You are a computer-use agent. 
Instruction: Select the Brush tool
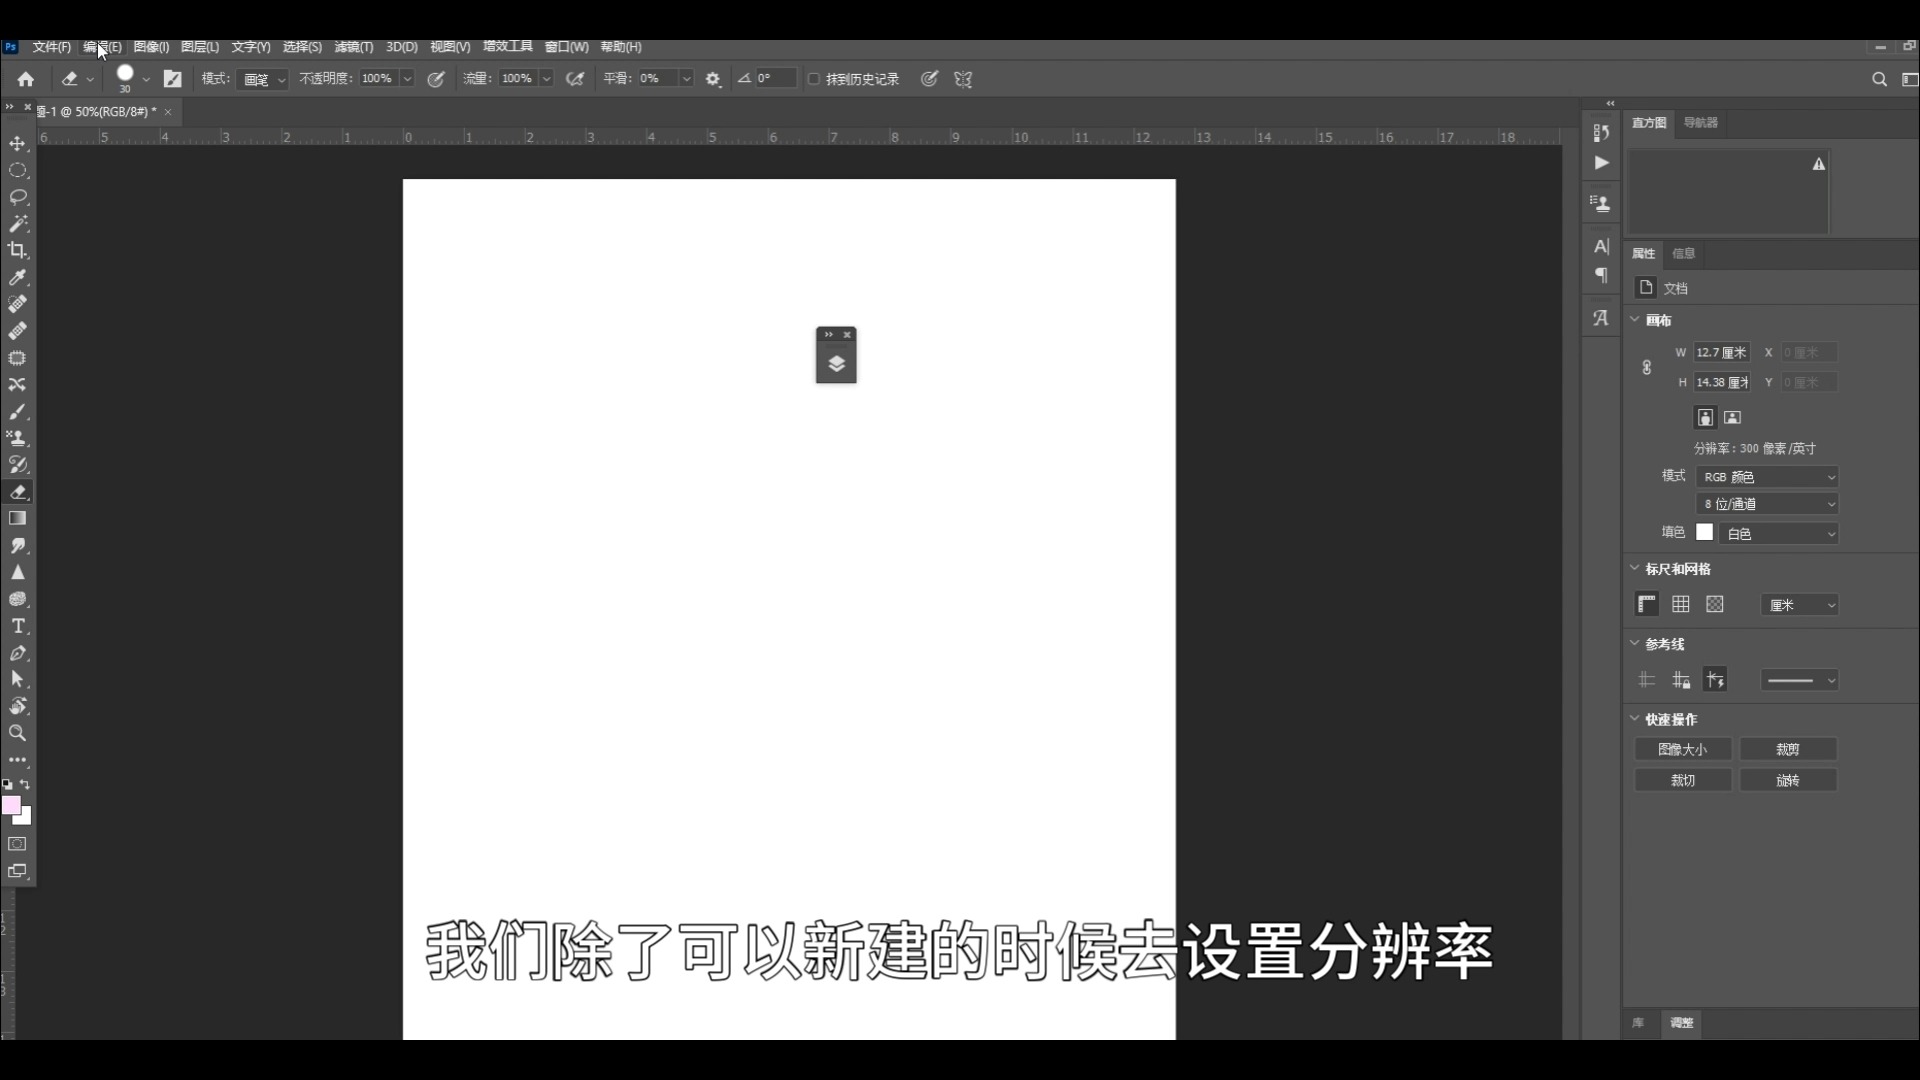point(18,411)
